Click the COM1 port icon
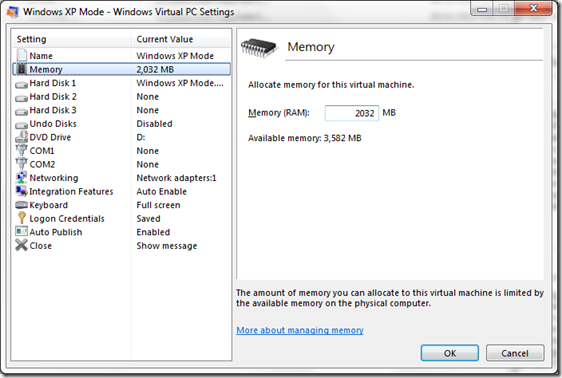 [x=22, y=150]
